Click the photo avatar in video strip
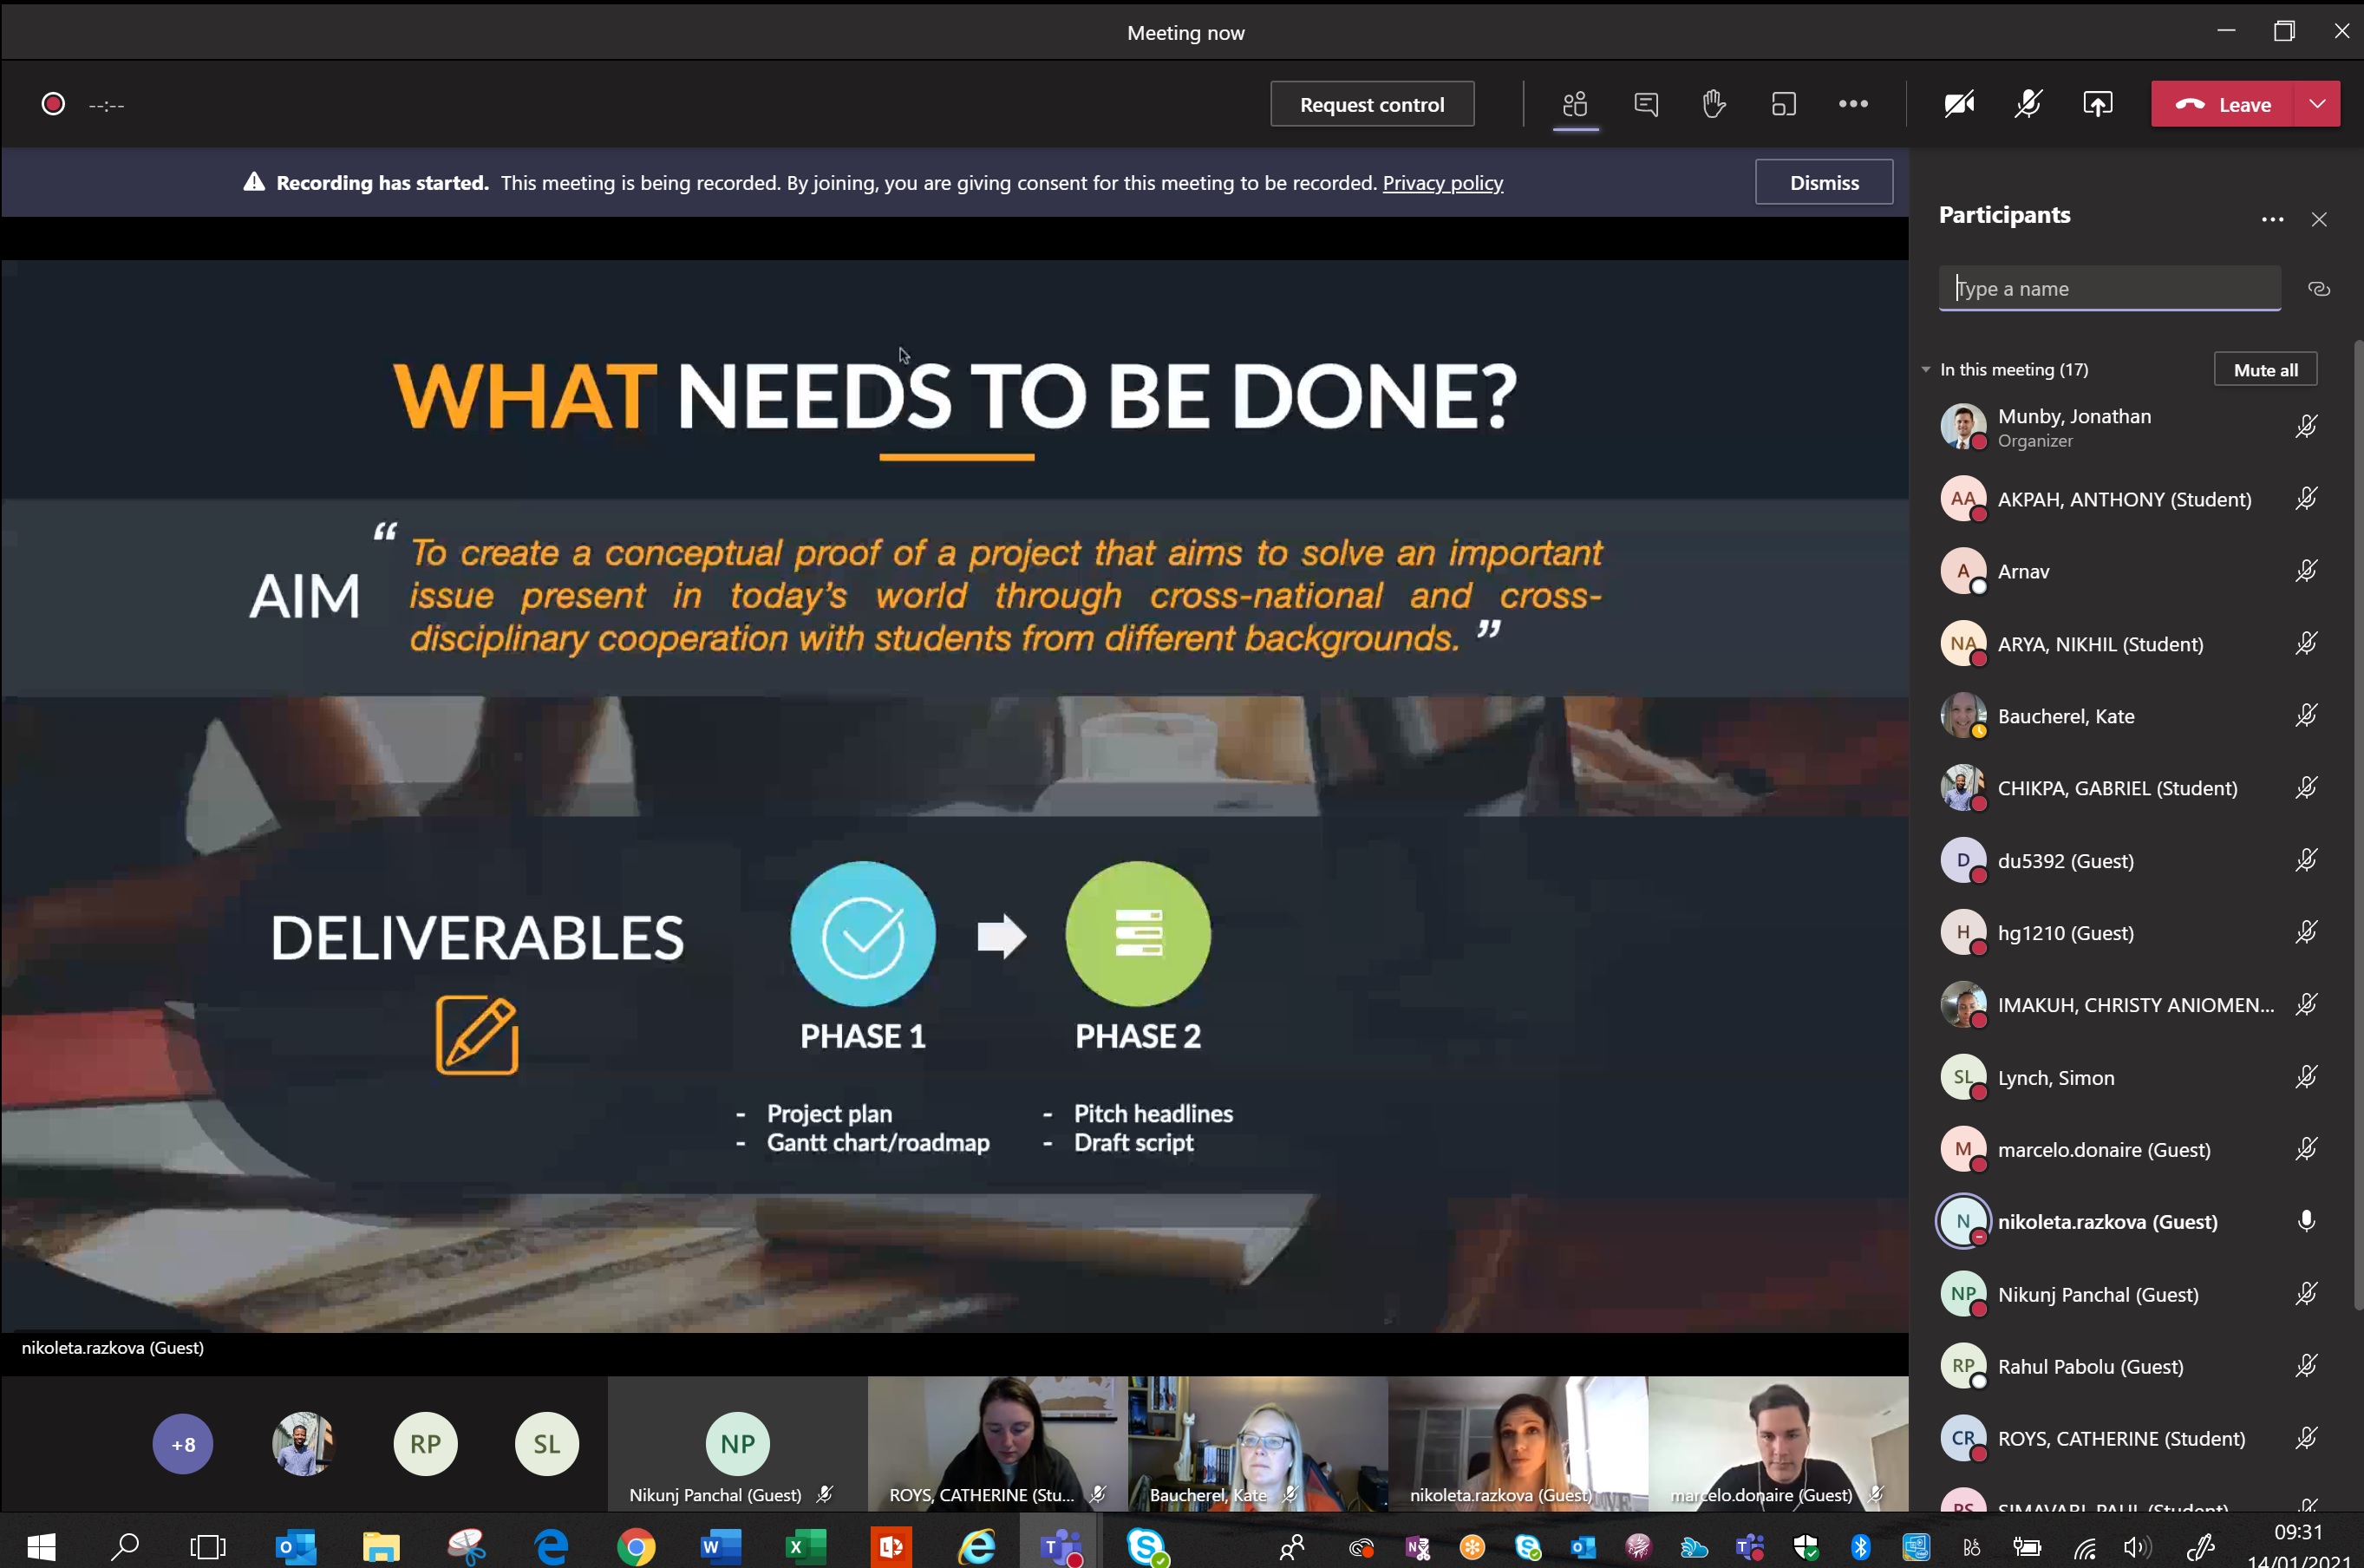 pyautogui.click(x=303, y=1443)
